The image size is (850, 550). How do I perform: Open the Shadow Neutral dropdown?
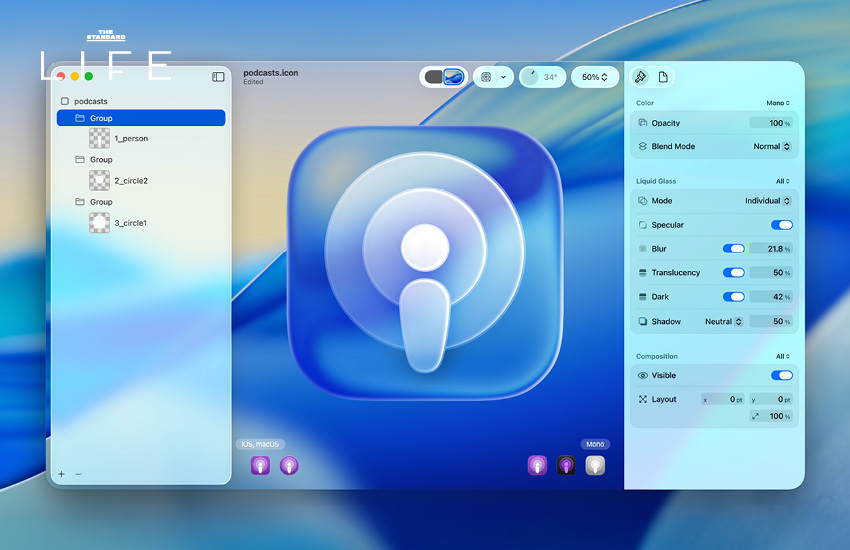point(724,321)
